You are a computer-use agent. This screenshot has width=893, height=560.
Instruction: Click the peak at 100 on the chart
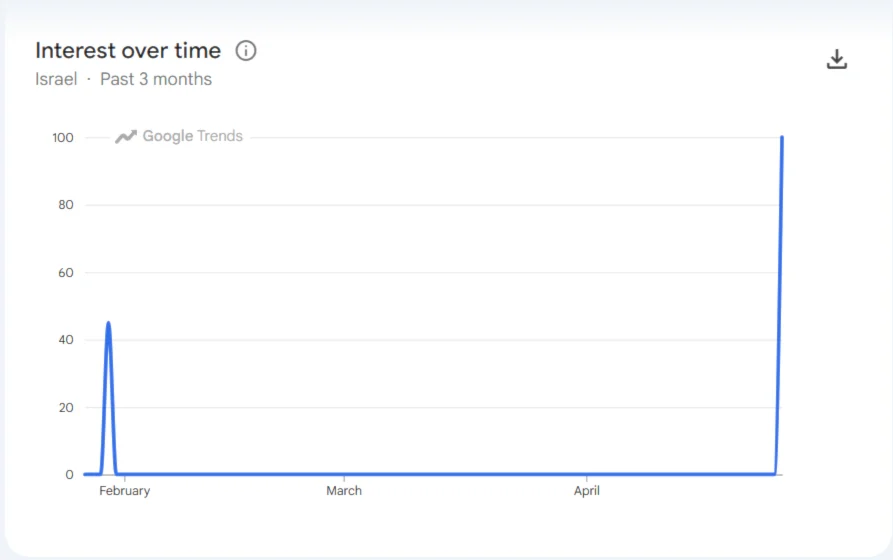[781, 138]
